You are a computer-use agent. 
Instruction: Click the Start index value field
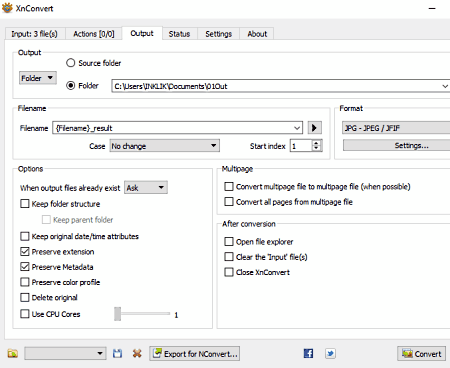click(301, 146)
